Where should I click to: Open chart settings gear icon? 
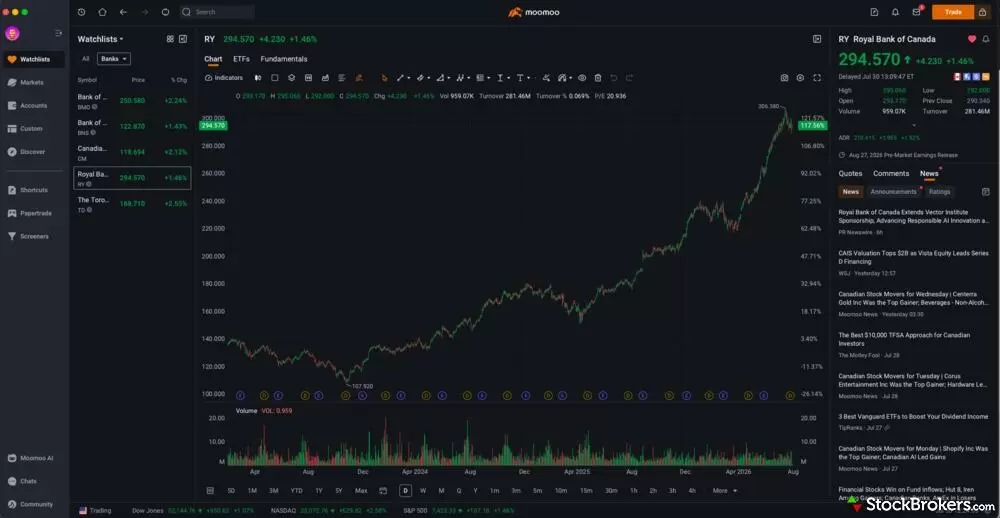pos(800,78)
